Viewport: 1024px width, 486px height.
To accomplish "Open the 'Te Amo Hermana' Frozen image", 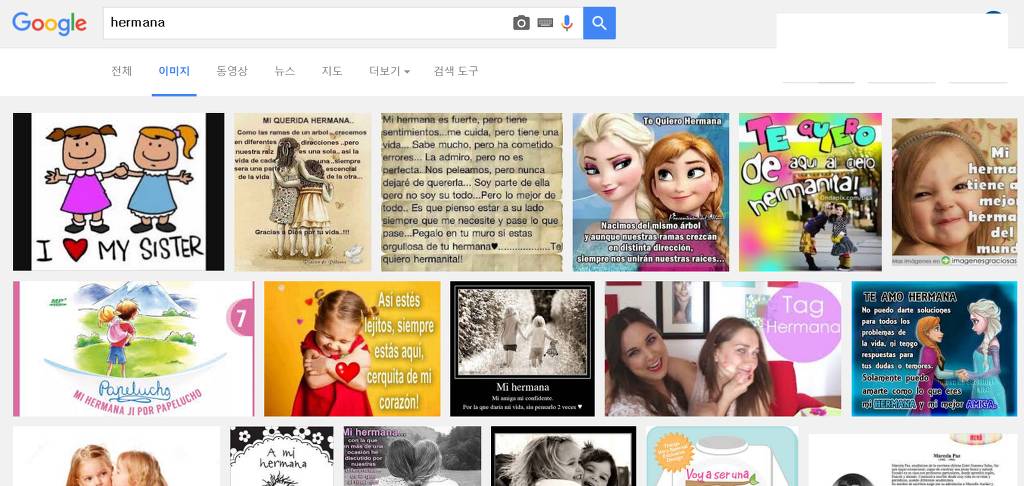I will 934,348.
